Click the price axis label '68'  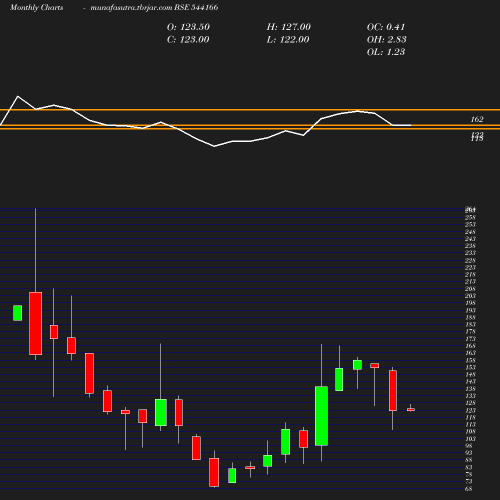(469, 489)
